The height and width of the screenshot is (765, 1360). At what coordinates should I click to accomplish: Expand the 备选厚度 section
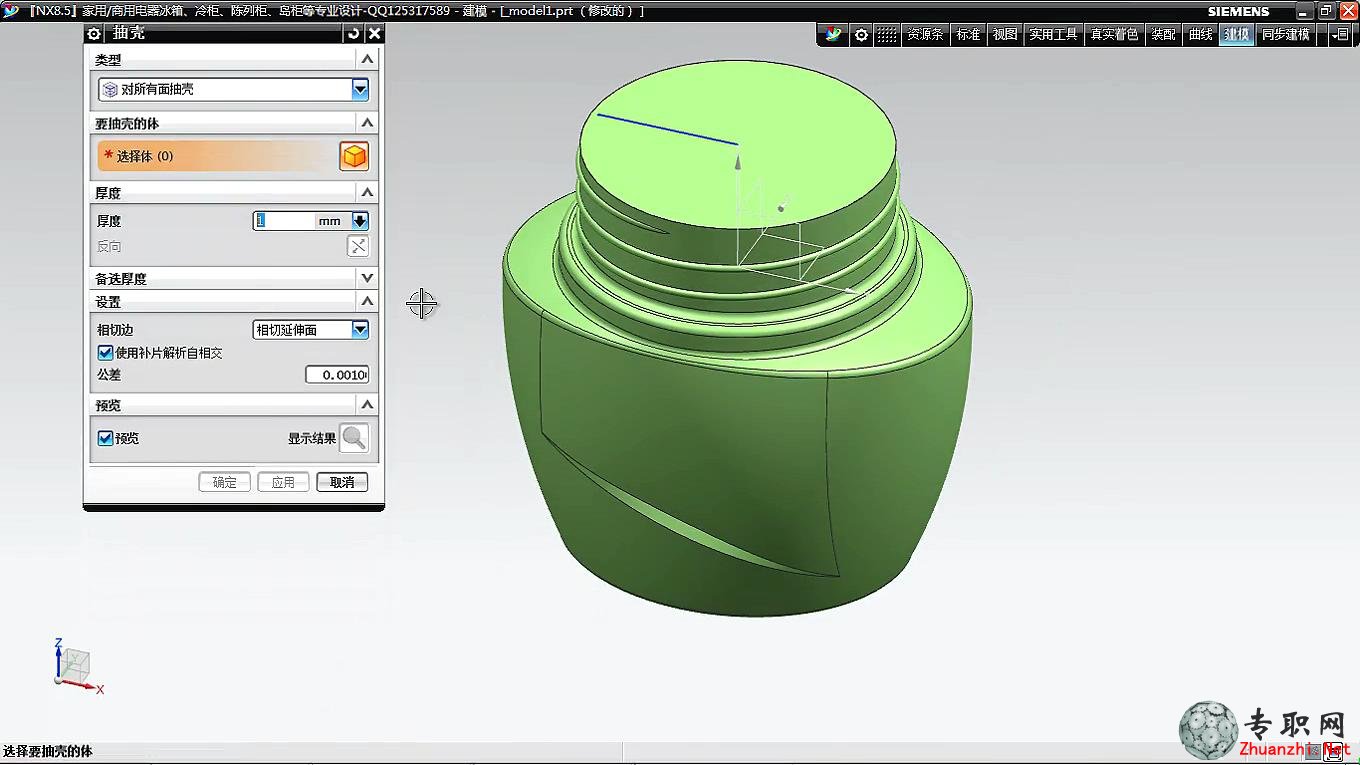pos(367,278)
